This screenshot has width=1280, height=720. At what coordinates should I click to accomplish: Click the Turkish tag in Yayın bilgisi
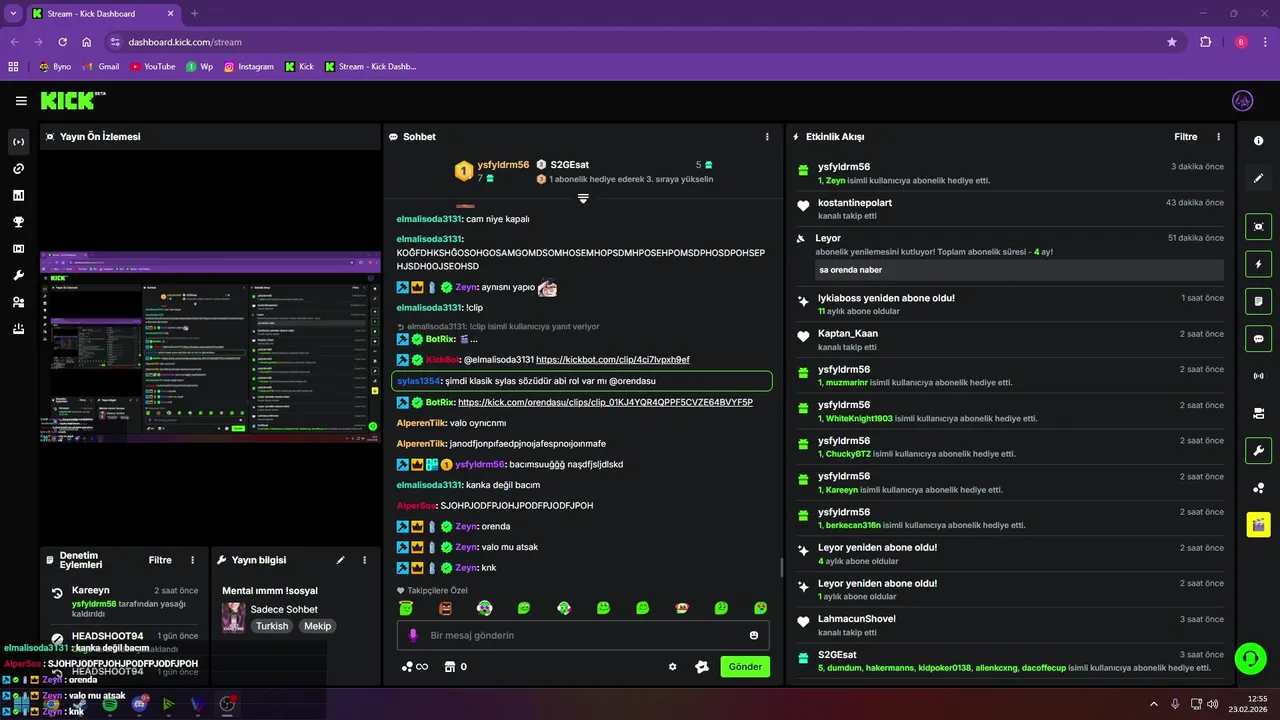click(x=272, y=626)
